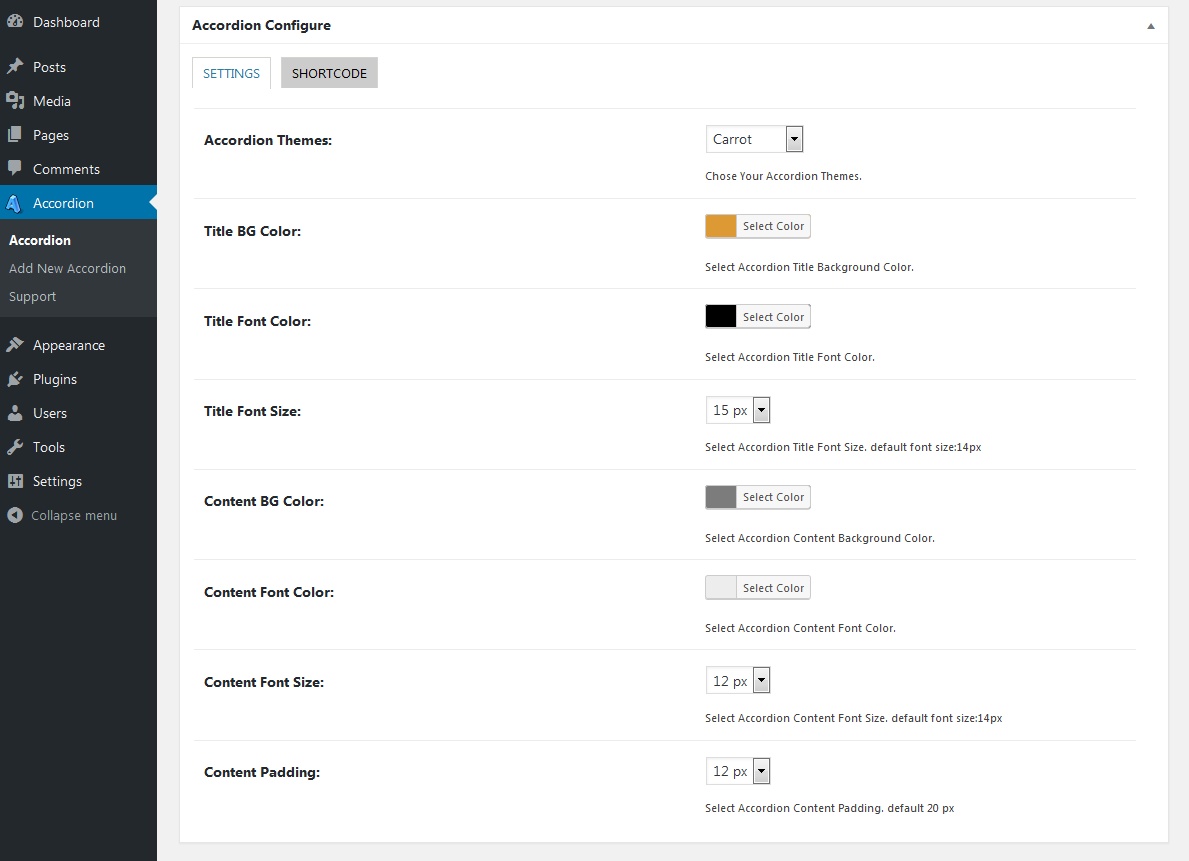Viewport: 1189px width, 861px height.
Task: Click the gray Content BG swatch
Action: (x=721, y=497)
